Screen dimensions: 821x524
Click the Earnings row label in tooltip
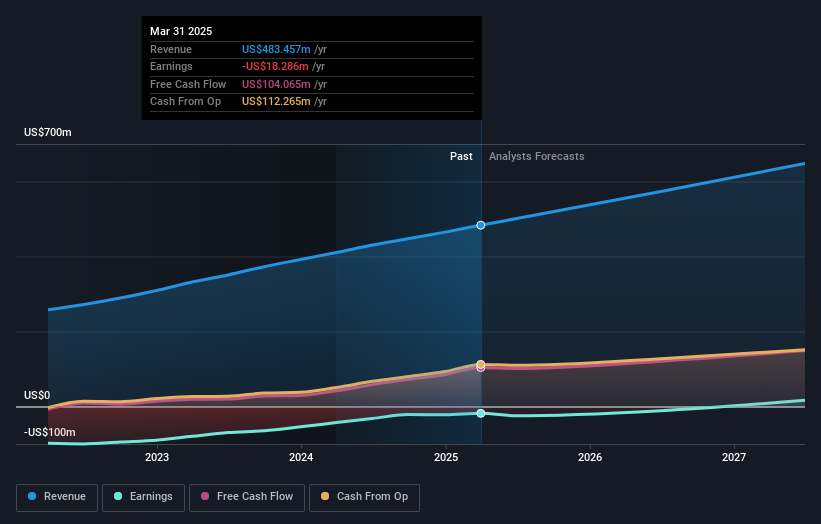coord(171,66)
